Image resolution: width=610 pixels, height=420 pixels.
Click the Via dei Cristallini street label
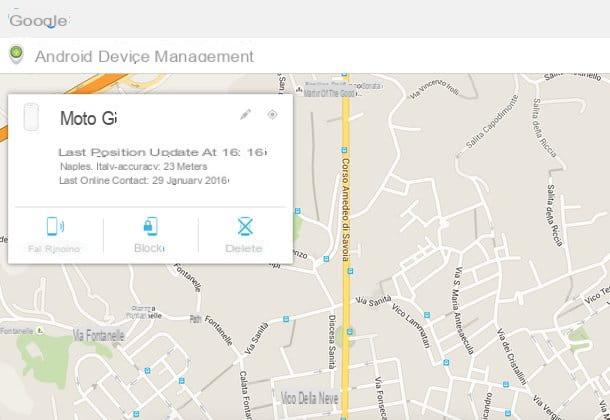tap(512, 357)
